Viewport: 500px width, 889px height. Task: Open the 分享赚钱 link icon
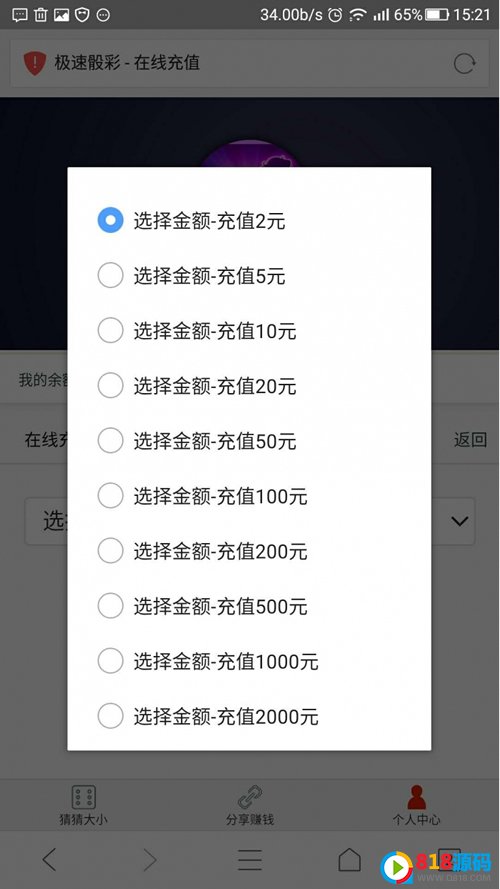[250, 797]
